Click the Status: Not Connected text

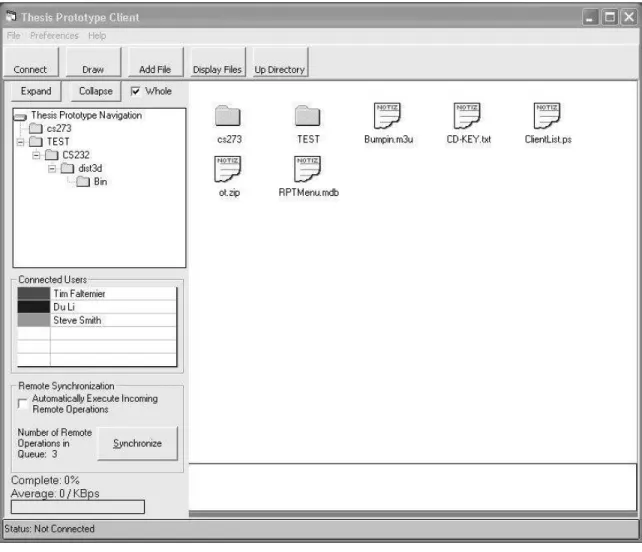[50, 529]
